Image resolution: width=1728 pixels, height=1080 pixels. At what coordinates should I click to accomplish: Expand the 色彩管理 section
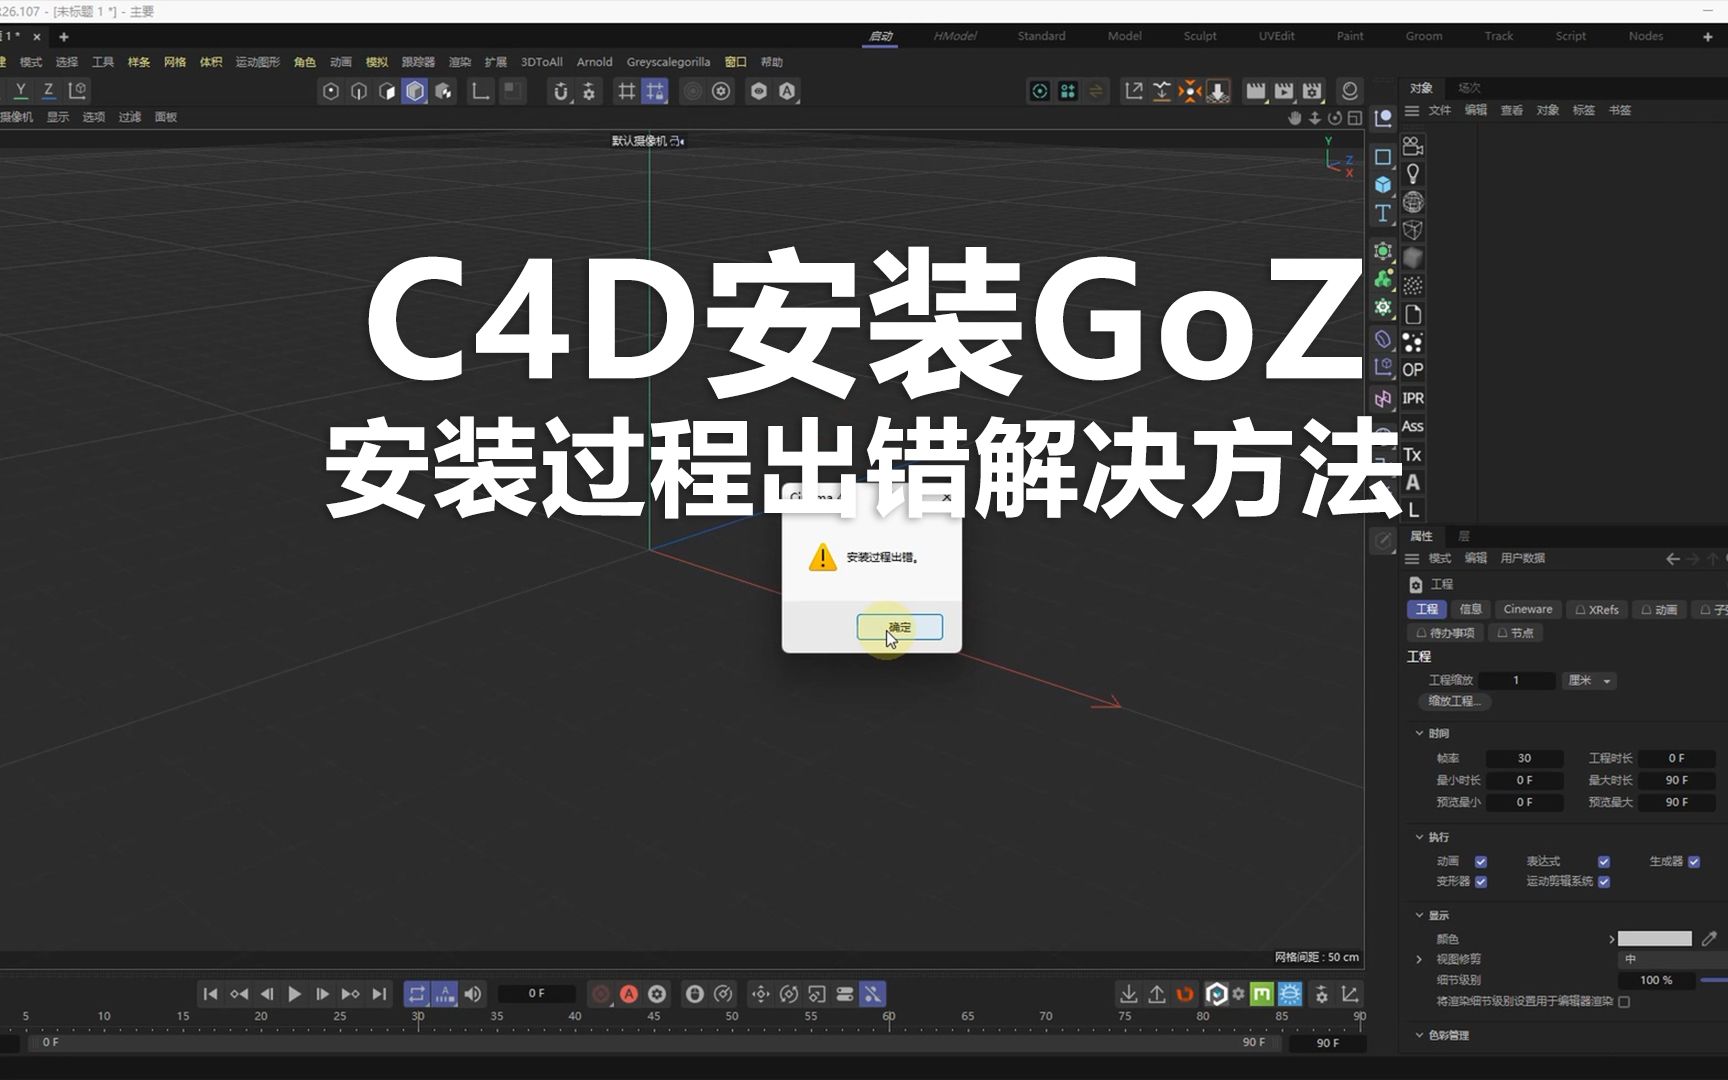pos(1419,1035)
